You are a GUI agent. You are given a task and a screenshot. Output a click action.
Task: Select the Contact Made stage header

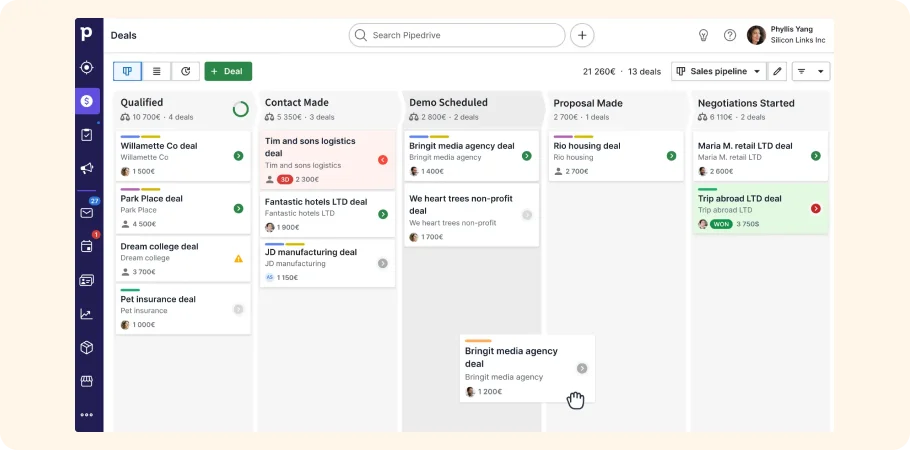[x=297, y=103]
